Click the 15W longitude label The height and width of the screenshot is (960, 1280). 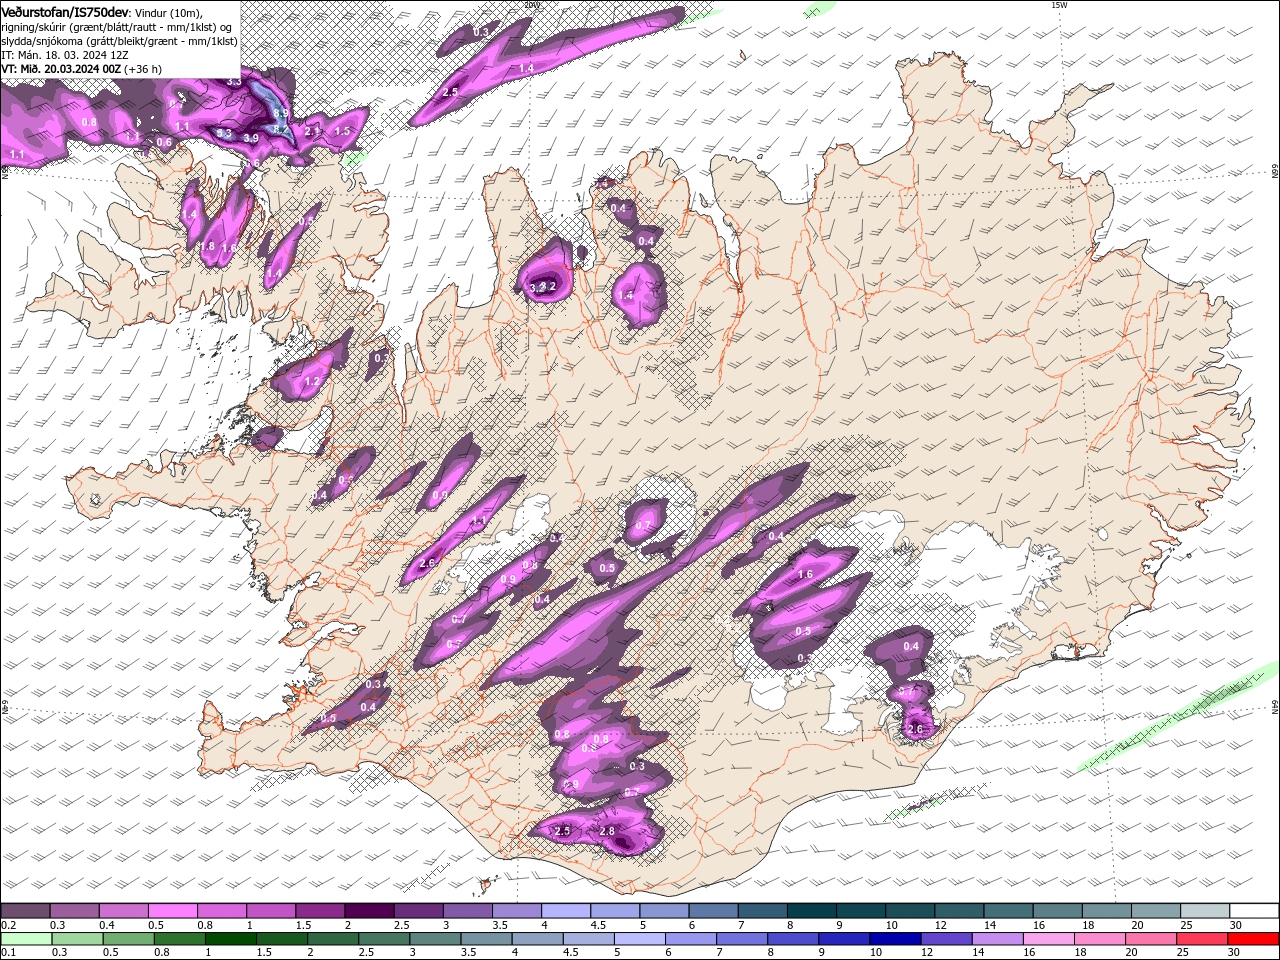(x=1059, y=5)
